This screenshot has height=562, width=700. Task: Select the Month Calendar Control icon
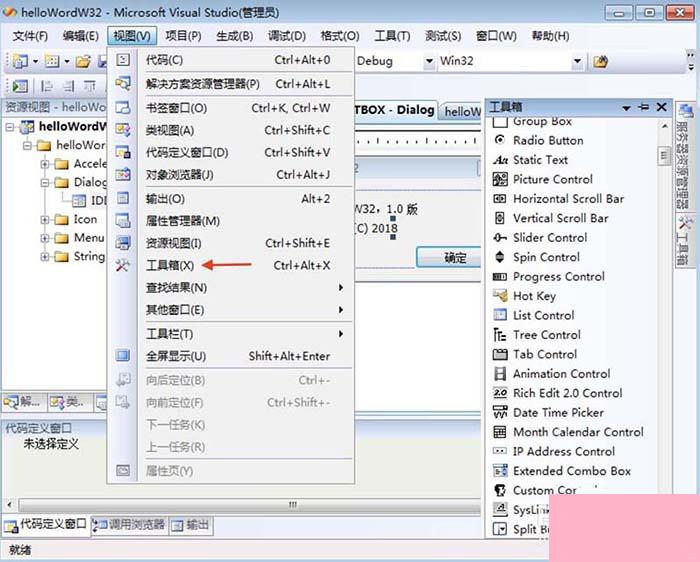500,432
